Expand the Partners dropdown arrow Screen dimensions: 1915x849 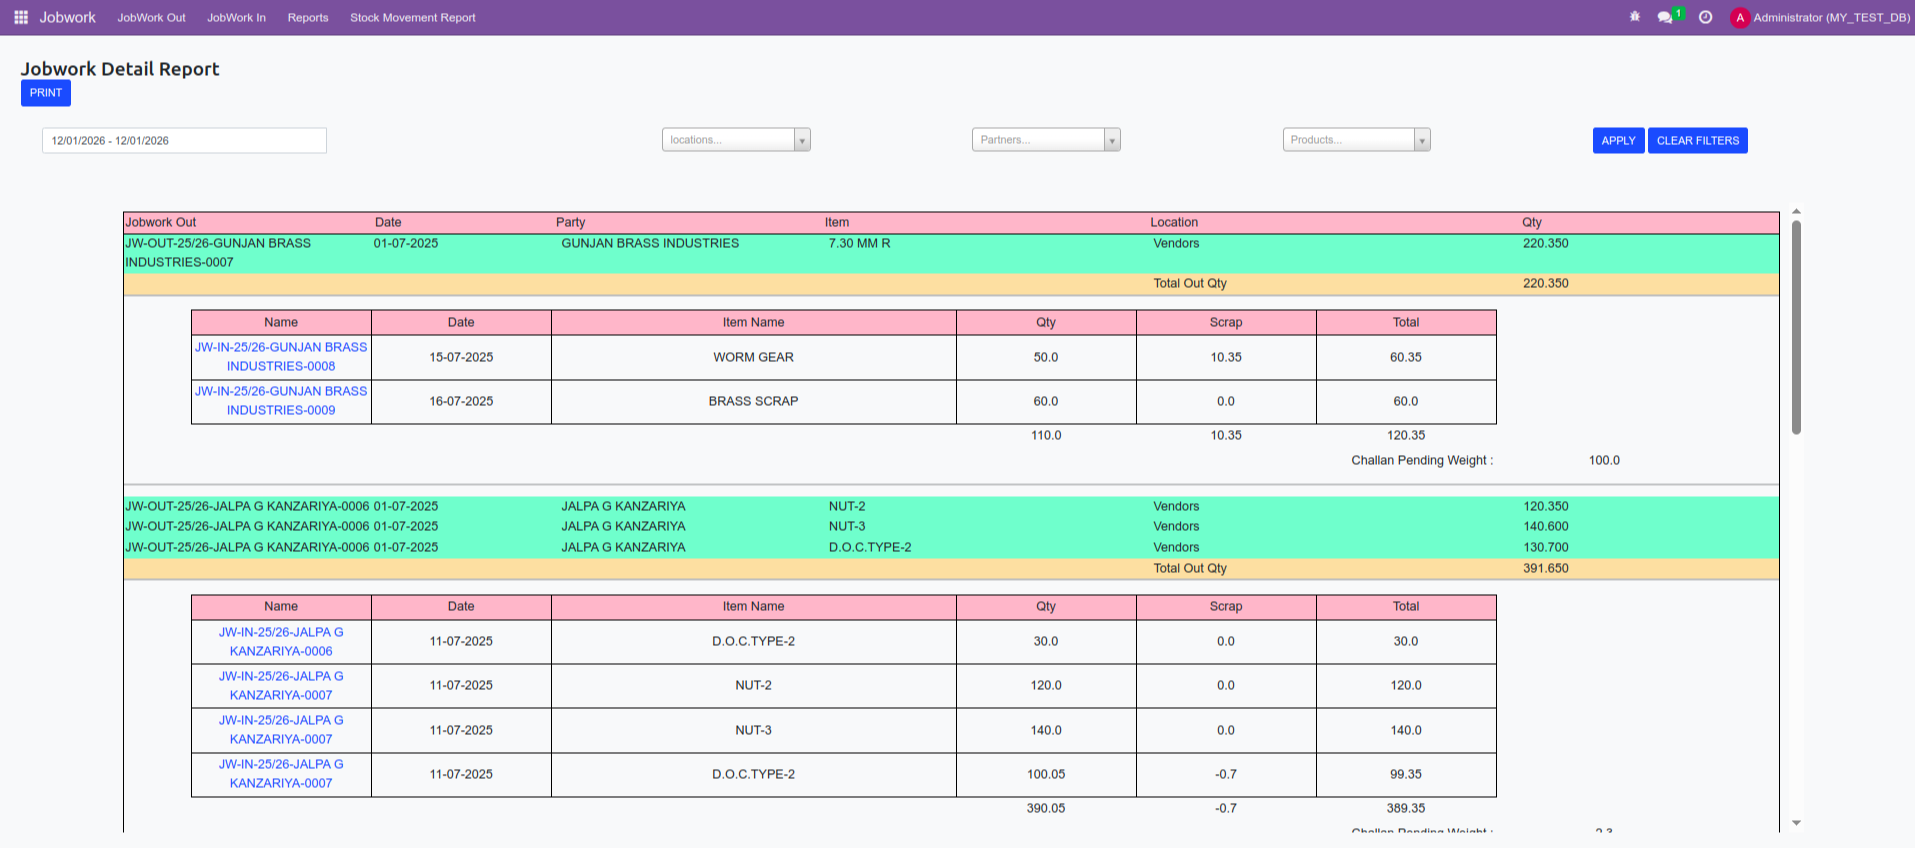tap(1112, 140)
